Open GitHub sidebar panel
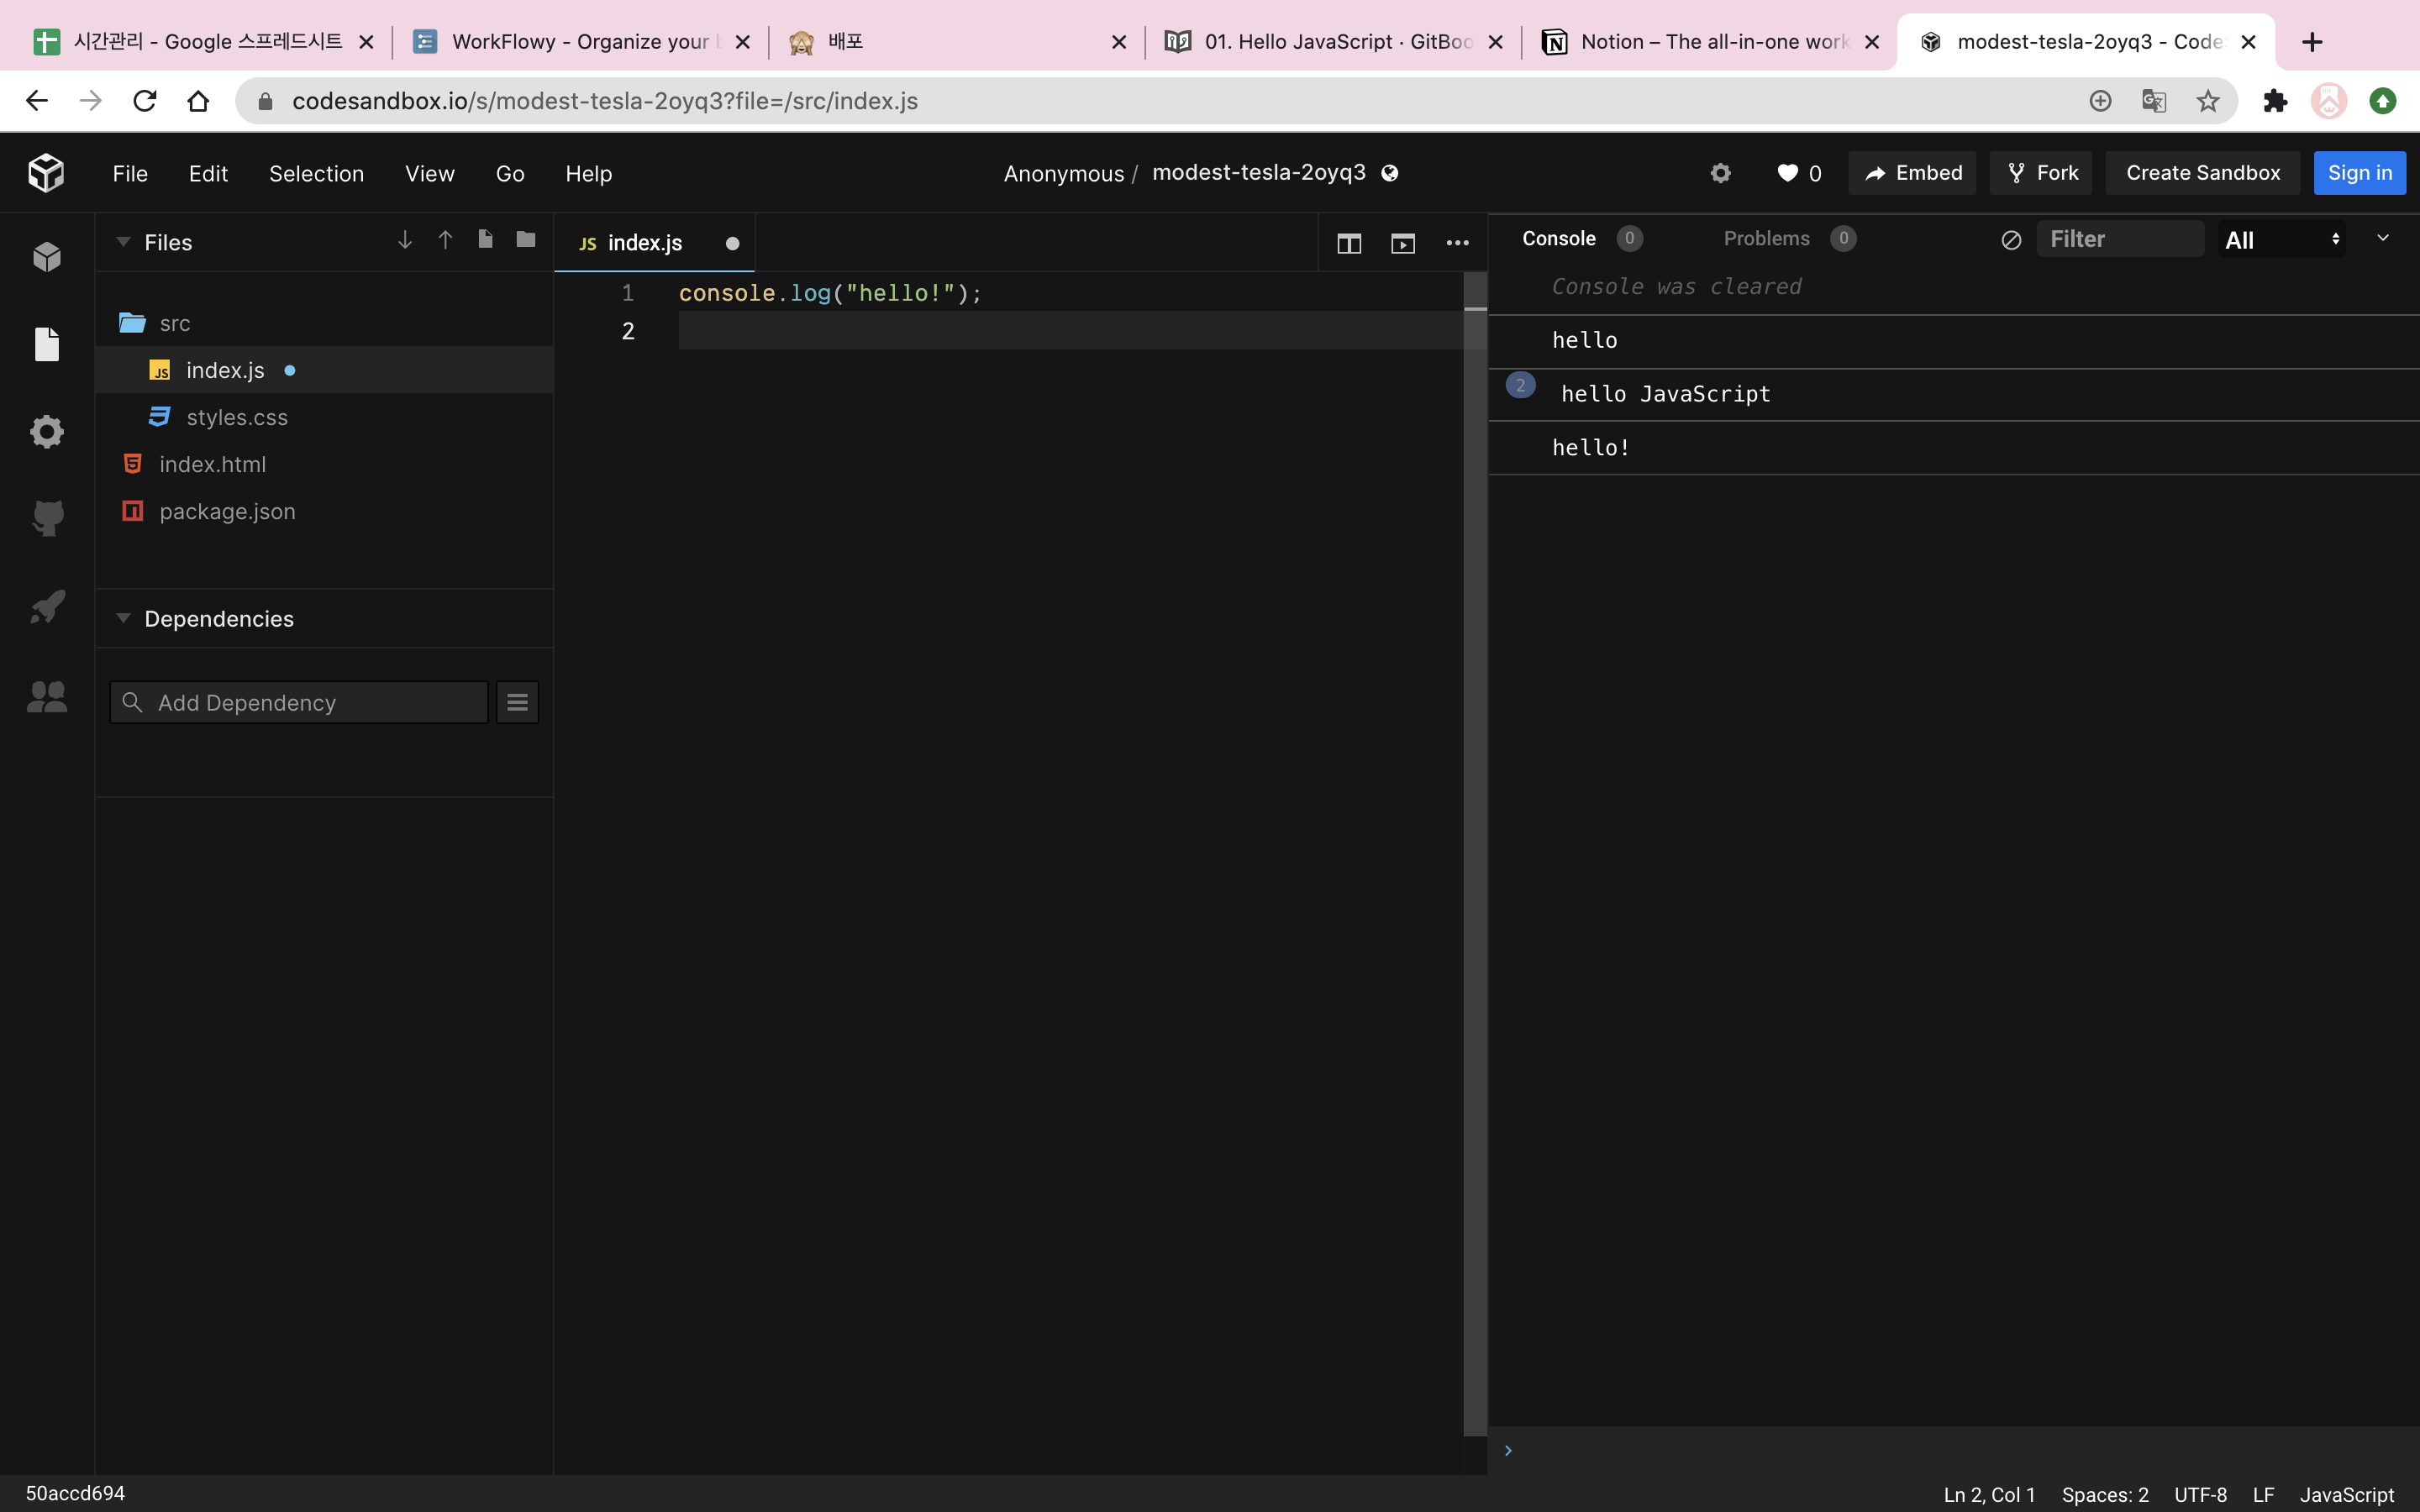 tap(46, 518)
